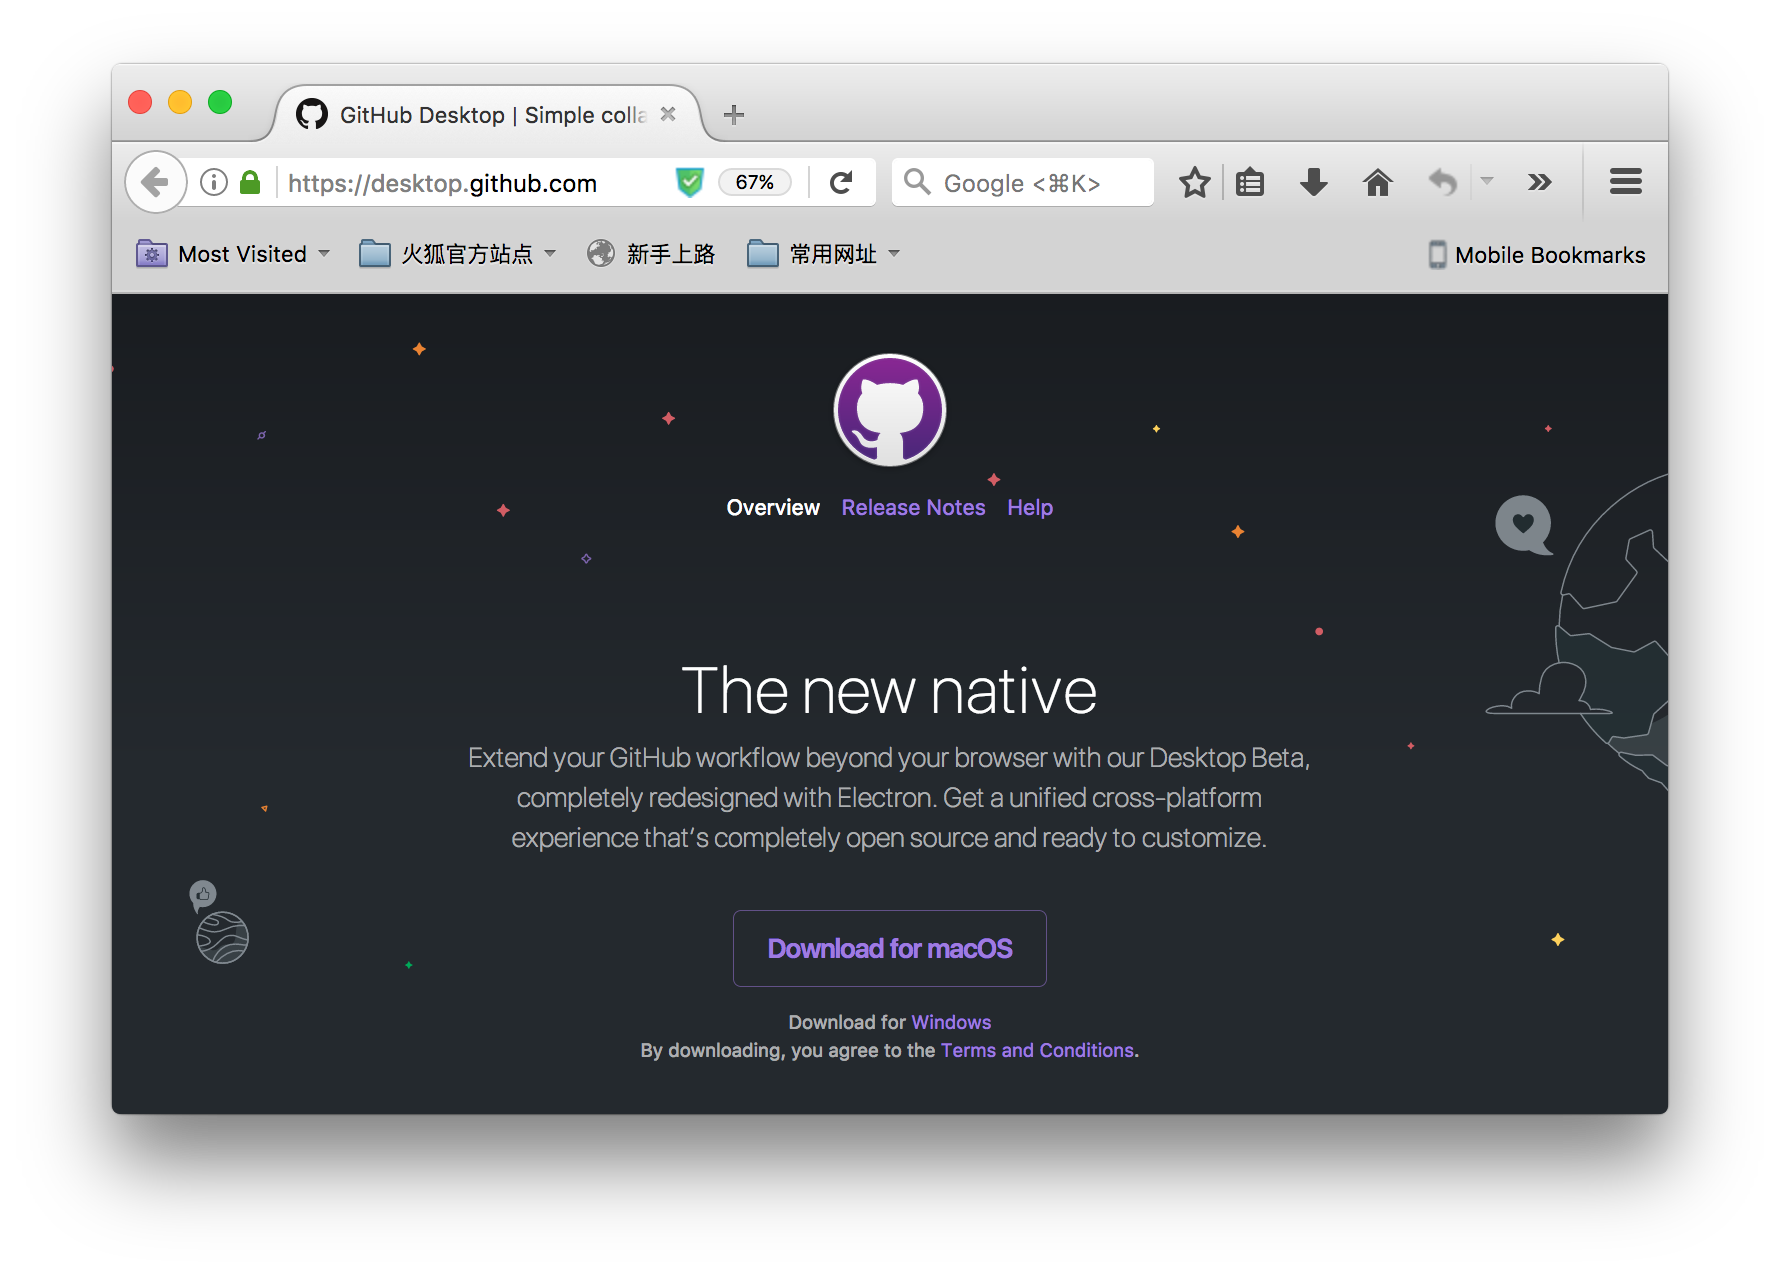Screen dimensions: 1780x1274
Task: Open a new tab with the plus button
Action: point(734,115)
